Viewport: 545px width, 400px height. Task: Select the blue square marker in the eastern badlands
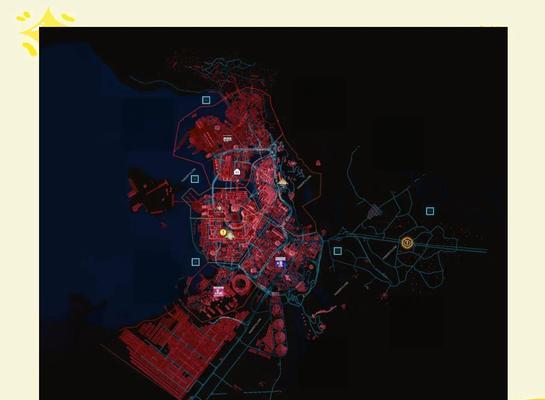click(430, 211)
